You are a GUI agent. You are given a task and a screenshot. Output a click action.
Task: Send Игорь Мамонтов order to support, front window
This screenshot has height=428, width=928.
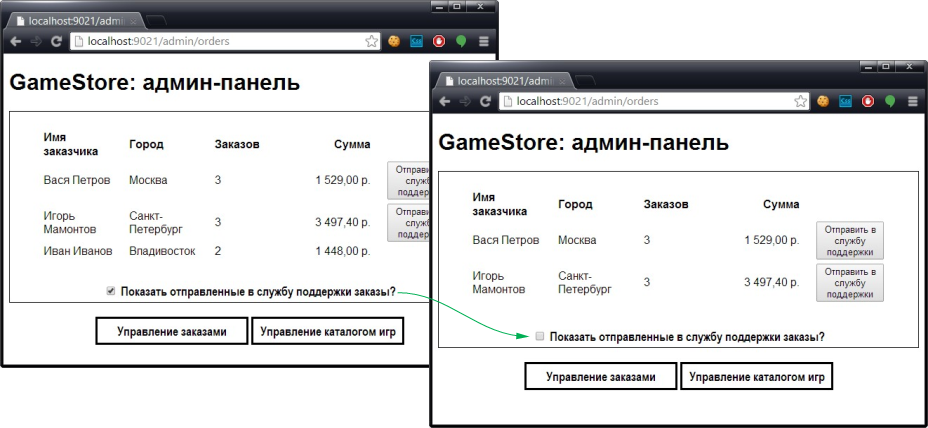click(x=850, y=283)
